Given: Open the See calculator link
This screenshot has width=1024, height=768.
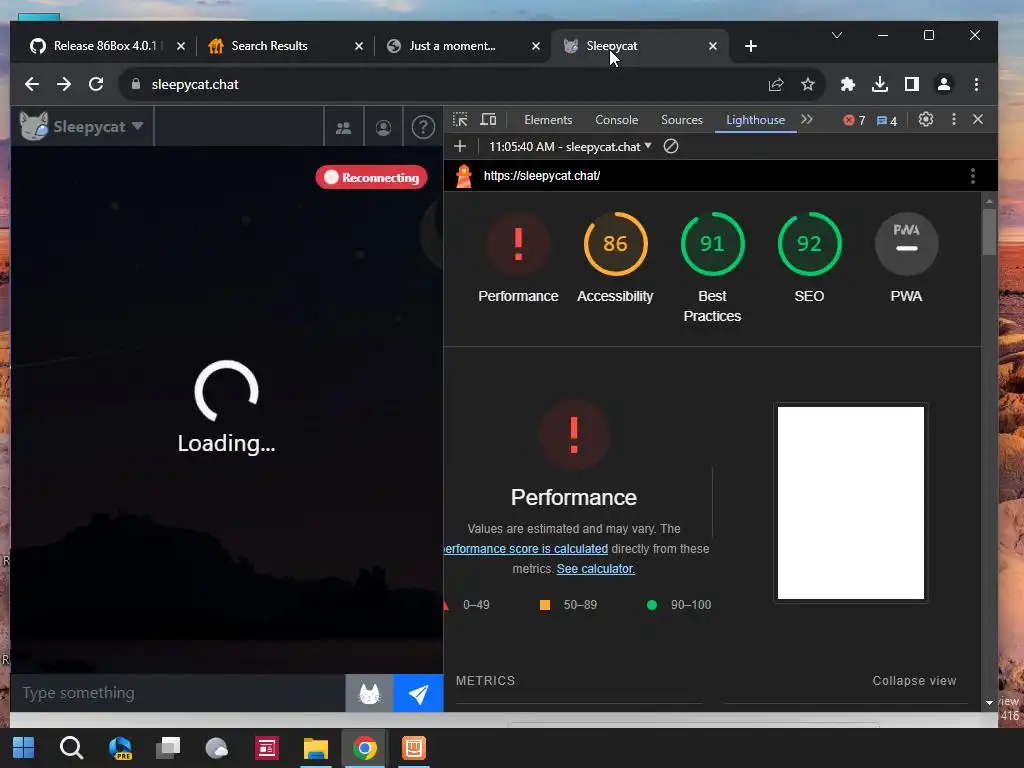Looking at the screenshot, I should click(596, 569).
